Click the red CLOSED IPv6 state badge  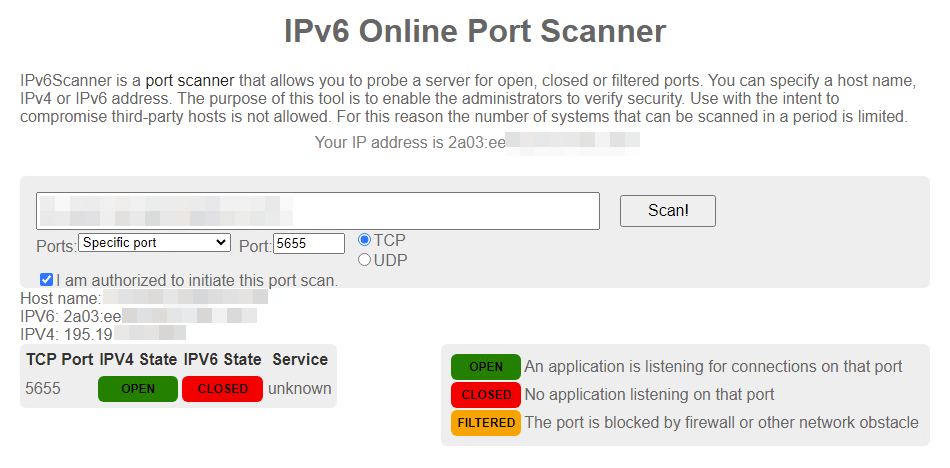tap(222, 389)
